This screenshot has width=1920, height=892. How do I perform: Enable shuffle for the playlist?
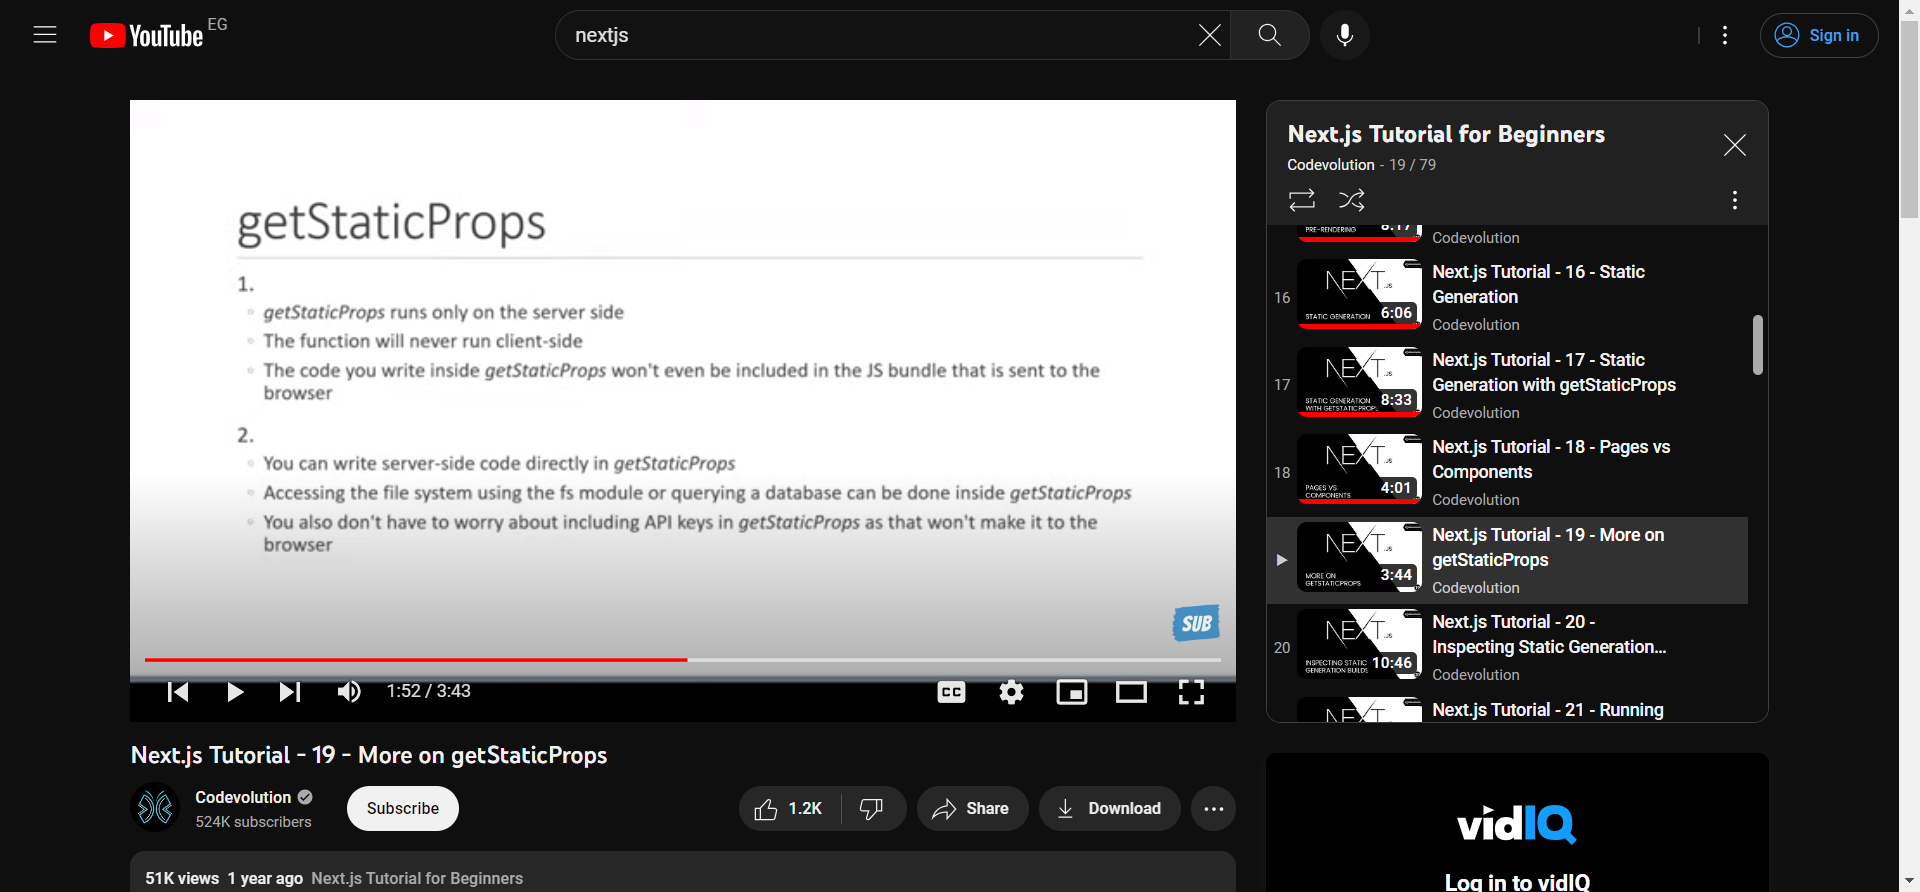coord(1351,200)
